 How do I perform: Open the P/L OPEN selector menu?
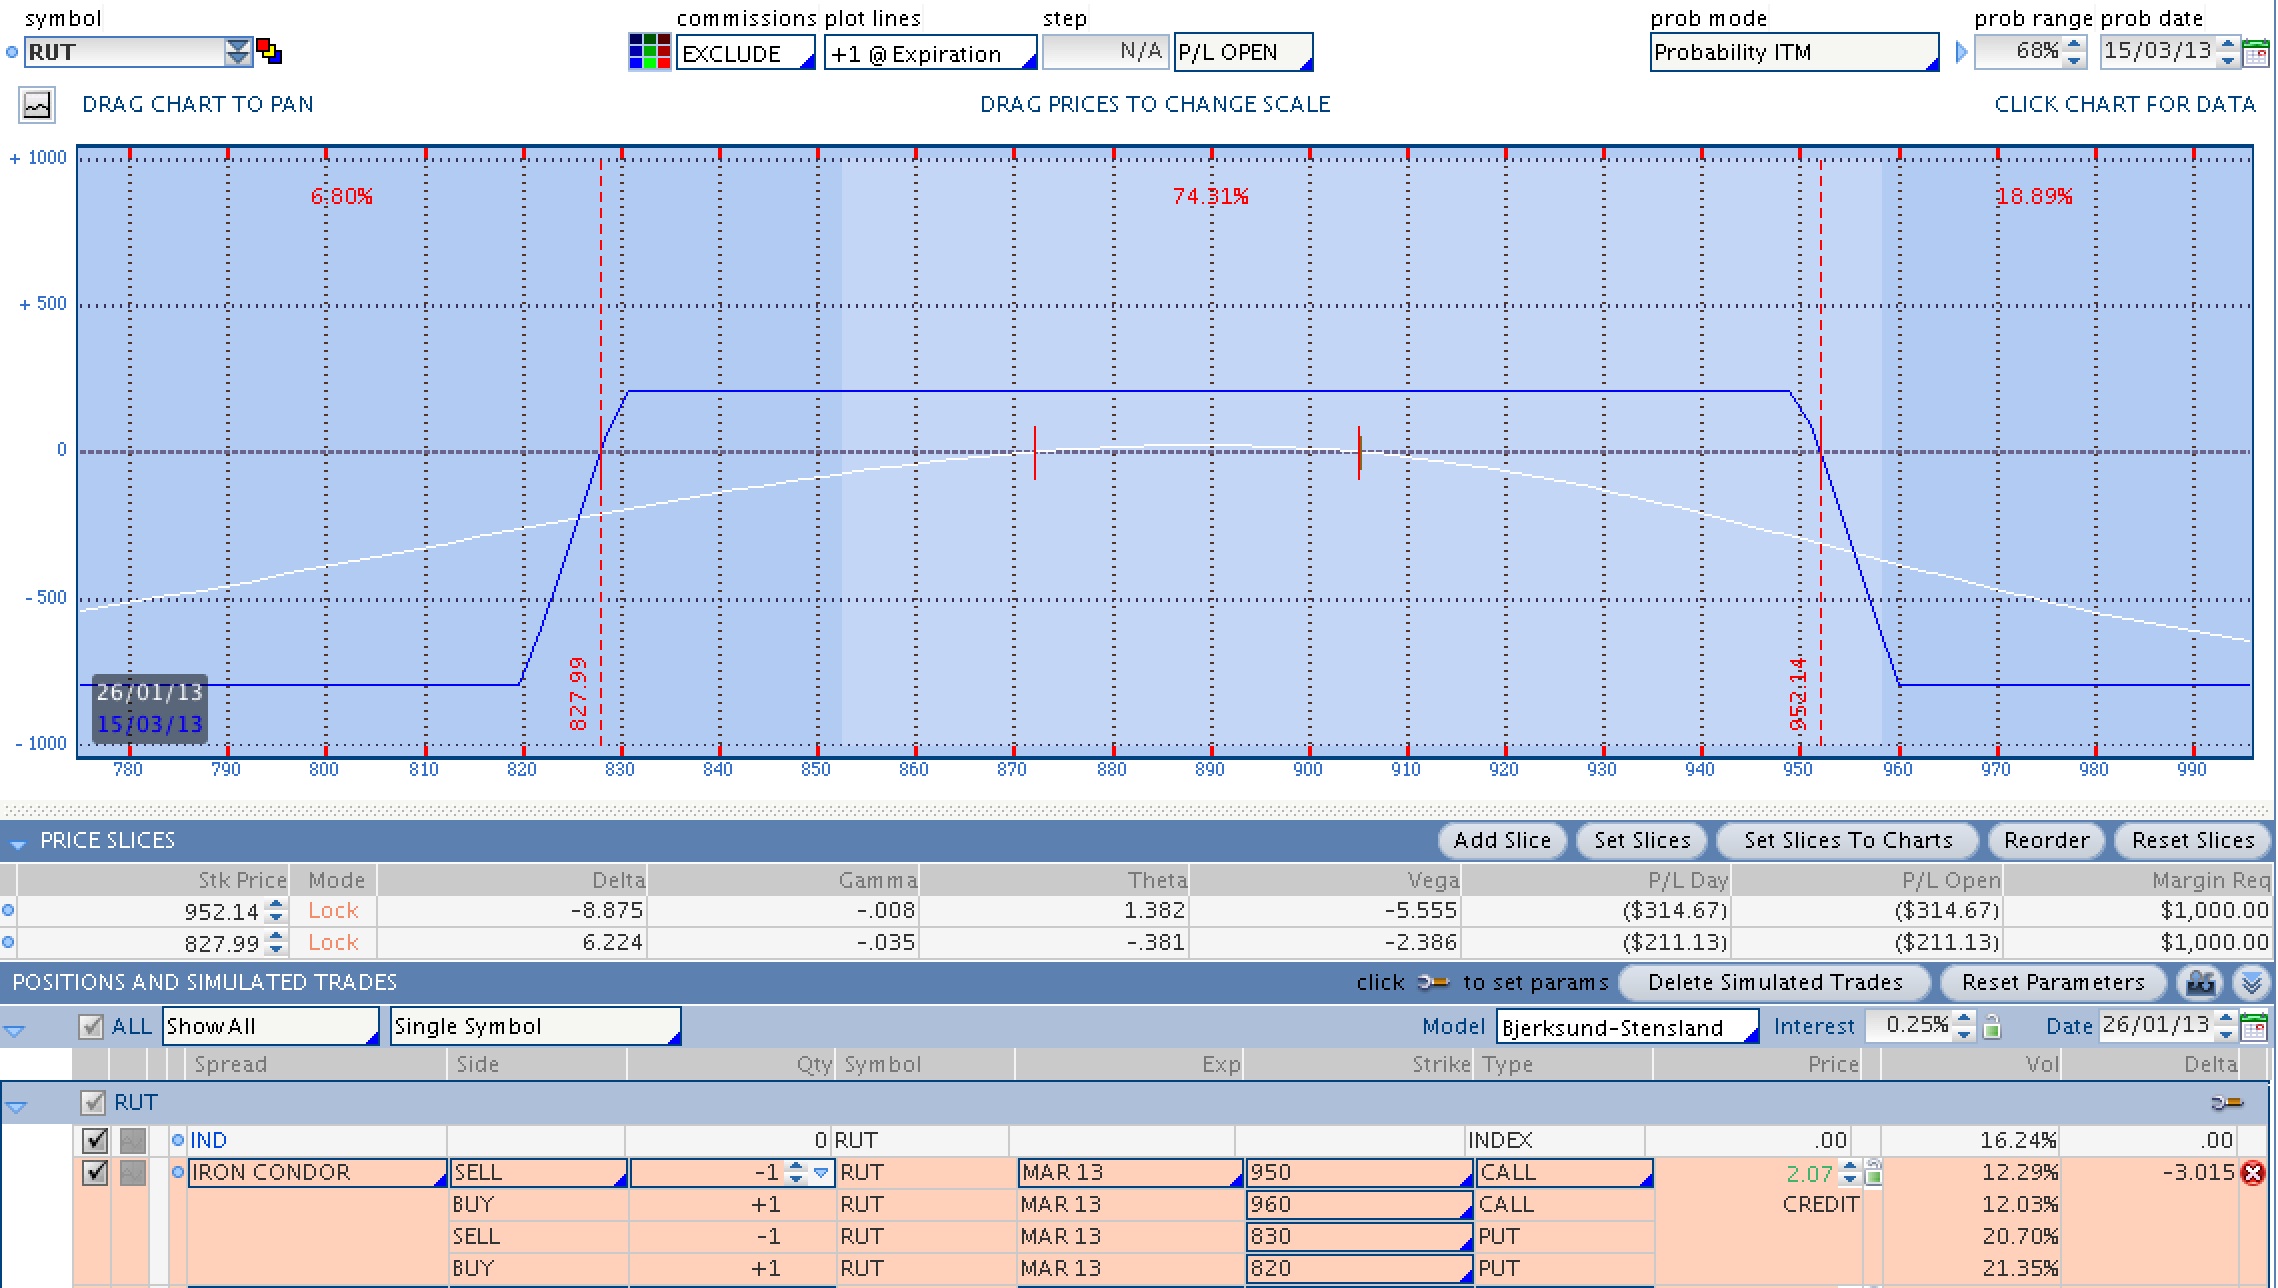click(1243, 53)
